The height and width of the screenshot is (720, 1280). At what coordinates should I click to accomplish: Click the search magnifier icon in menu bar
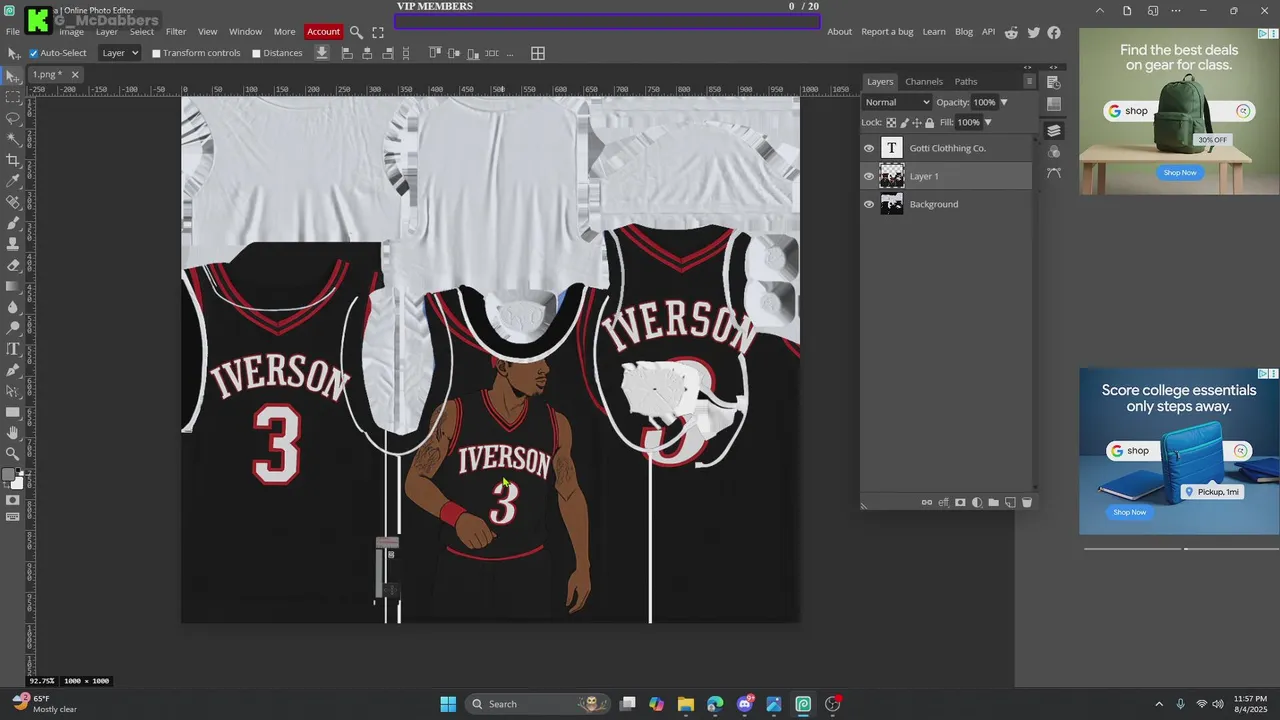point(356,32)
